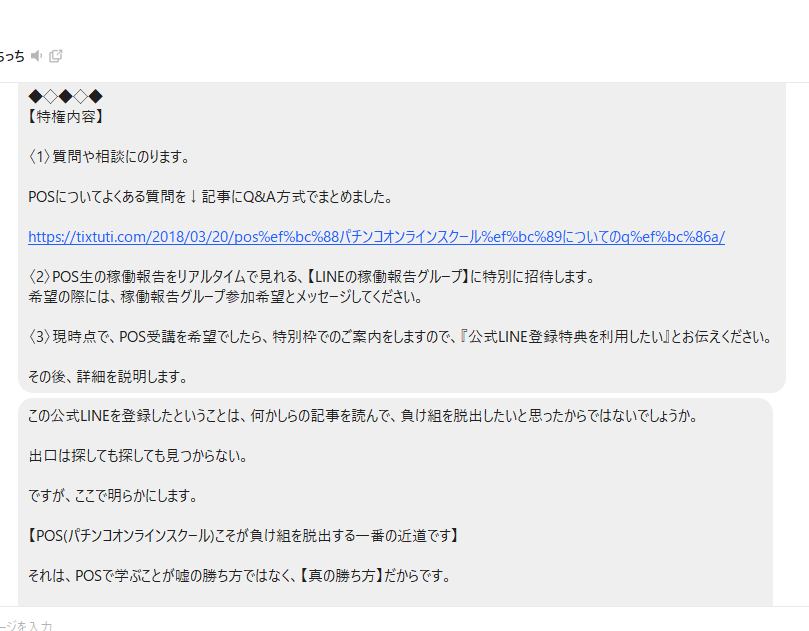The width and height of the screenshot is (809, 631).
Task: Click the line 〈1〉質問や相談にのります。
Action: [x=109, y=156]
